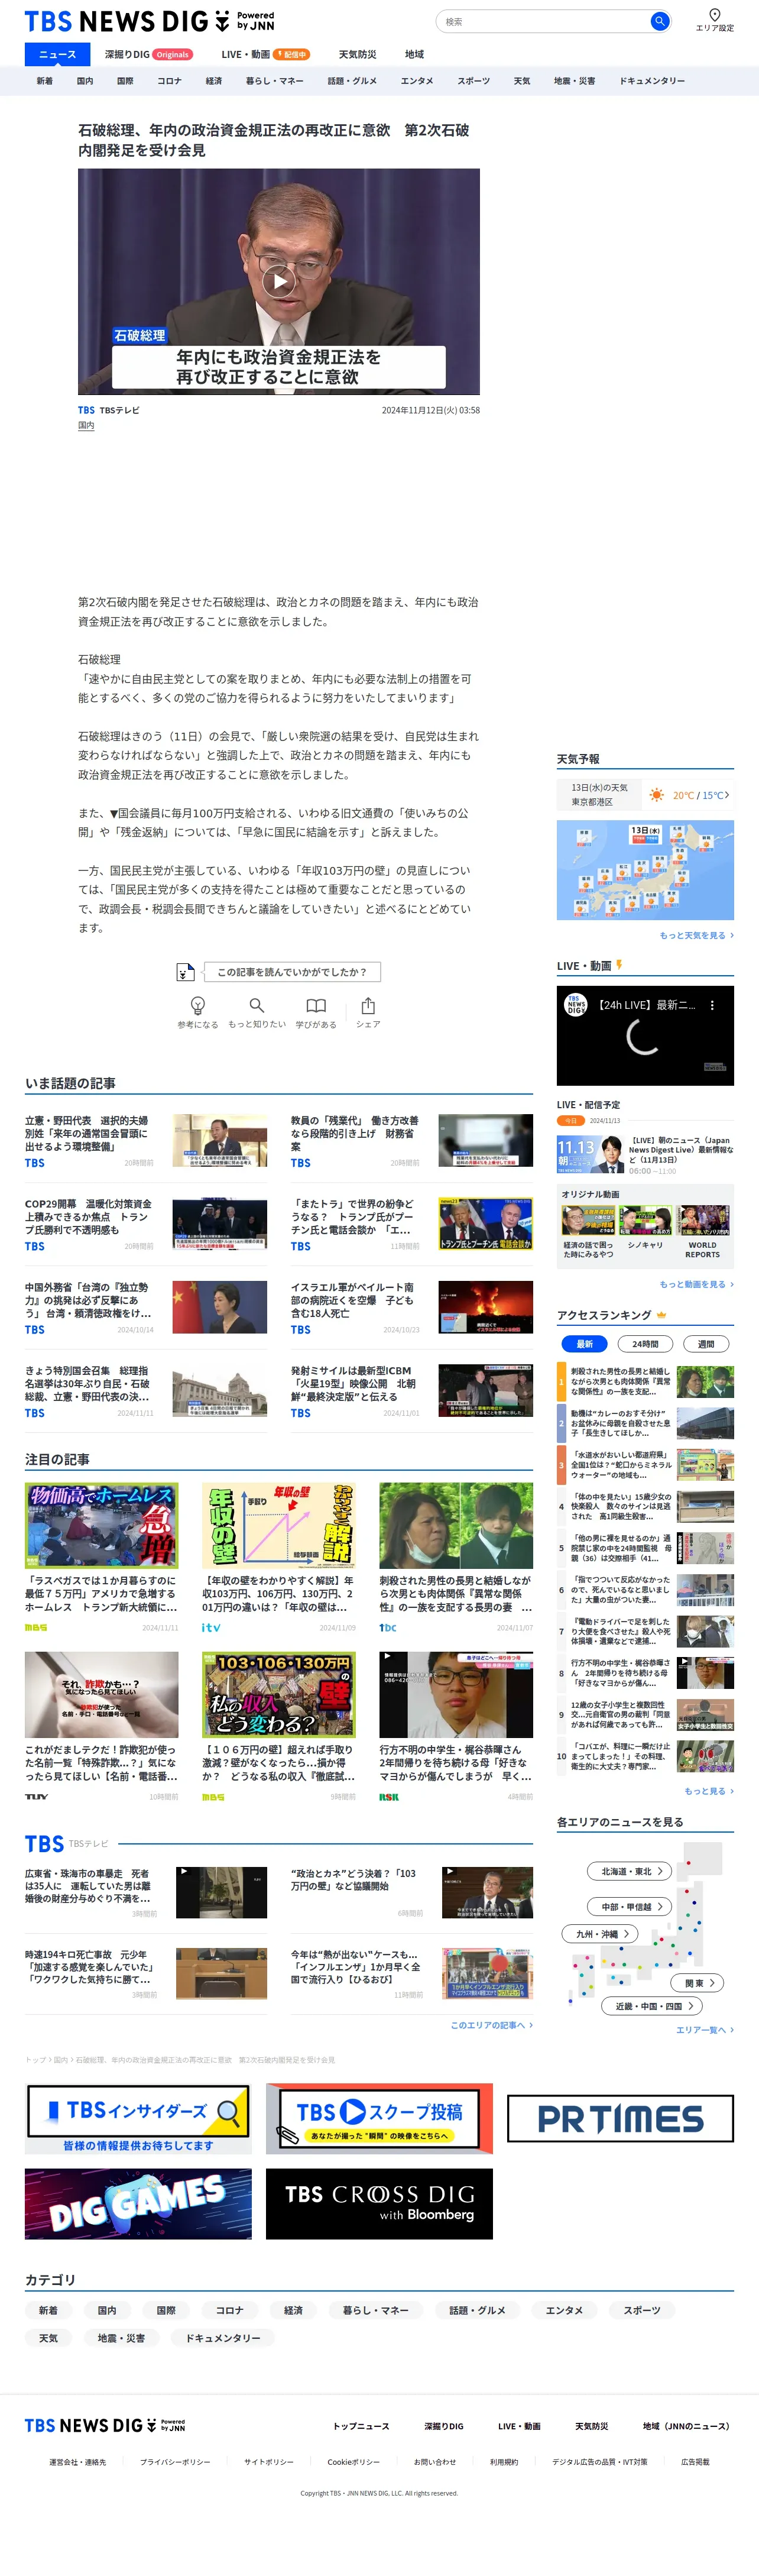
Task: Click the footer TBS NEWS DIG logo
Action: coord(105,2425)
